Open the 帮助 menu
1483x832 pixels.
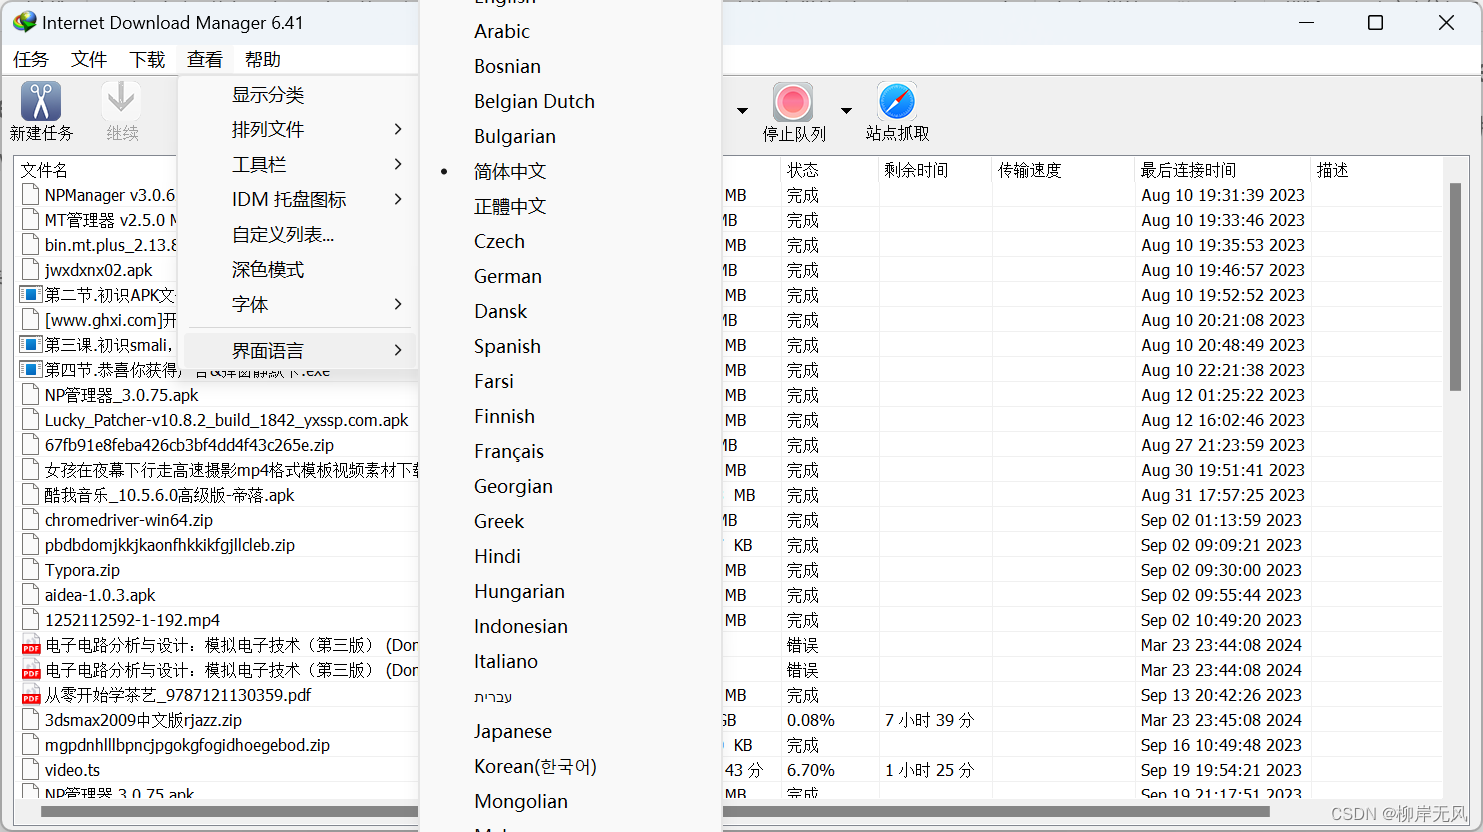(263, 60)
